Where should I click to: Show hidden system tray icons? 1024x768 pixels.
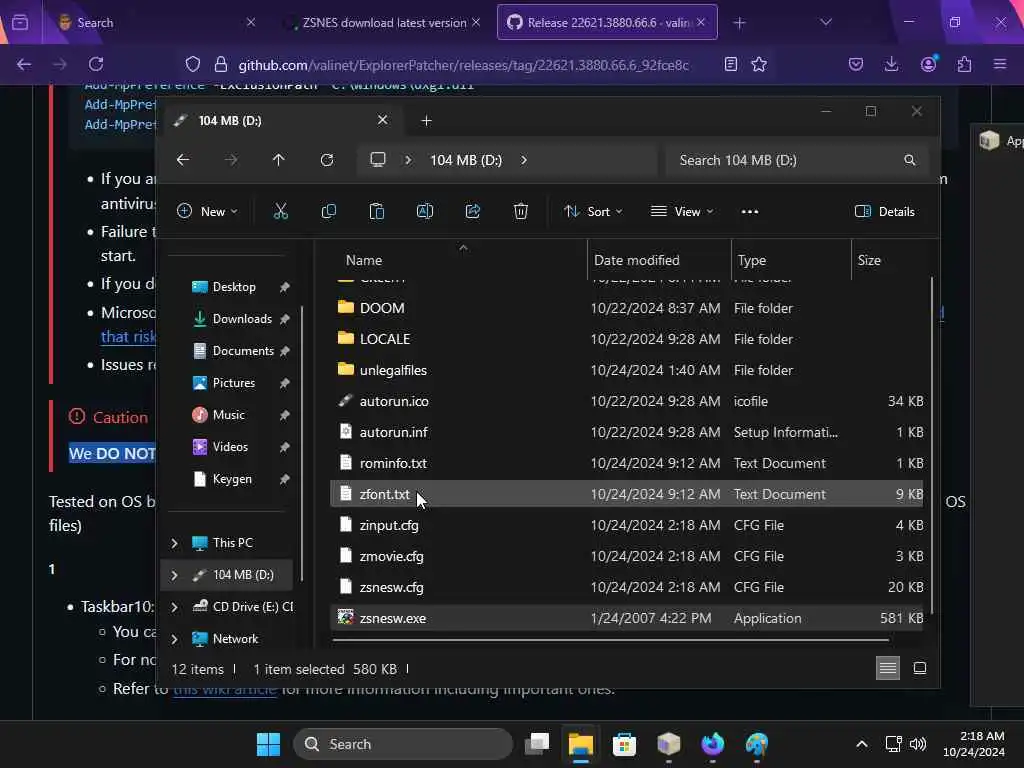tap(862, 744)
